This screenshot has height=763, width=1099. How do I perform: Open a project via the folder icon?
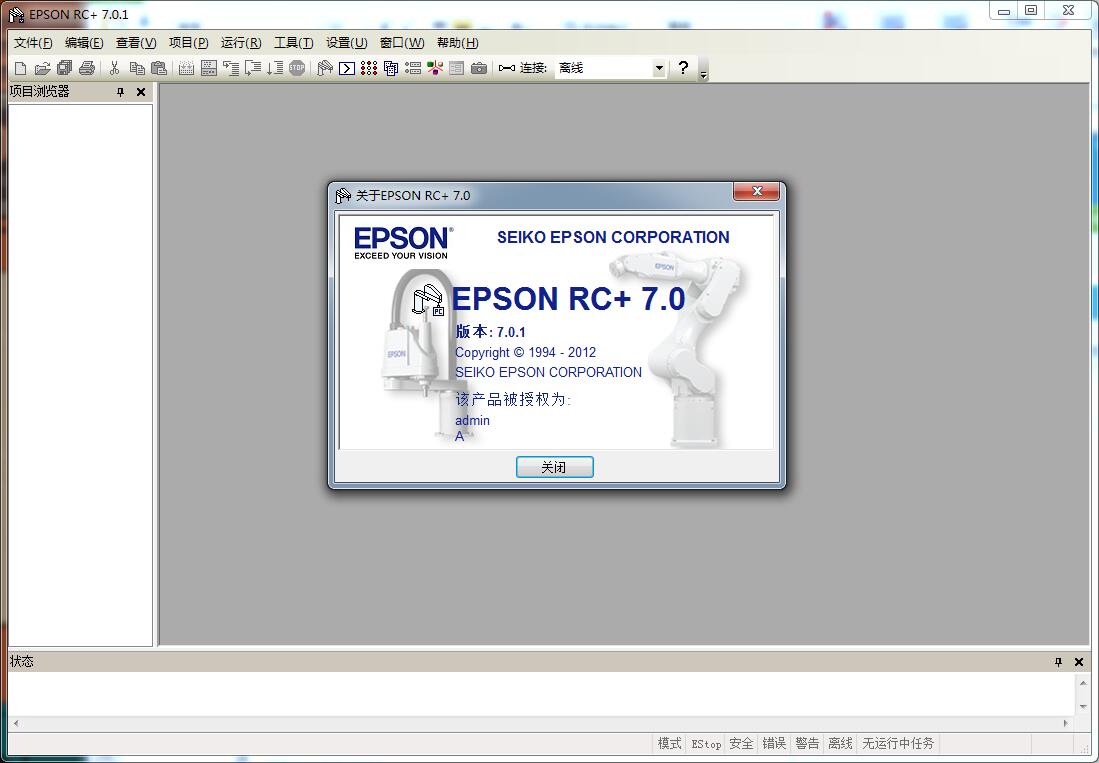pyautogui.click(x=42, y=68)
